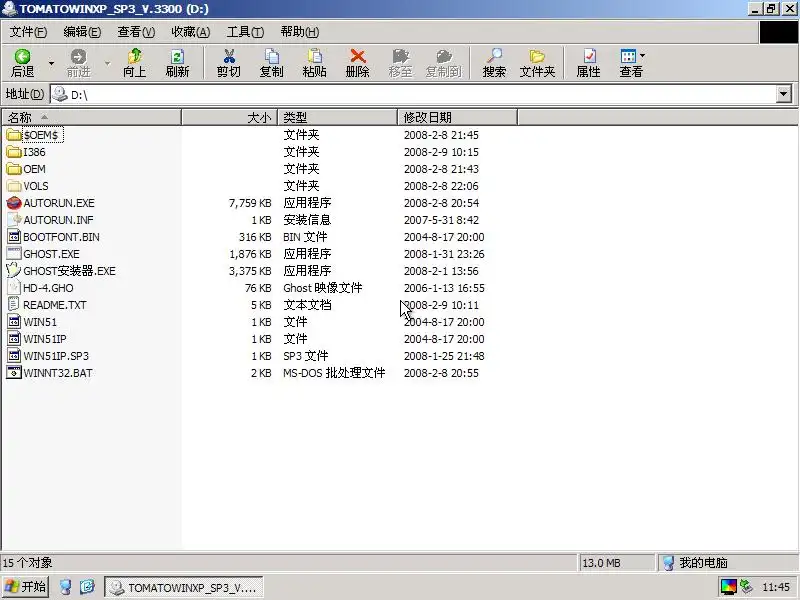This screenshot has width=800, height=600.
Task: Open the 编辑(E) menu
Action: coord(82,32)
